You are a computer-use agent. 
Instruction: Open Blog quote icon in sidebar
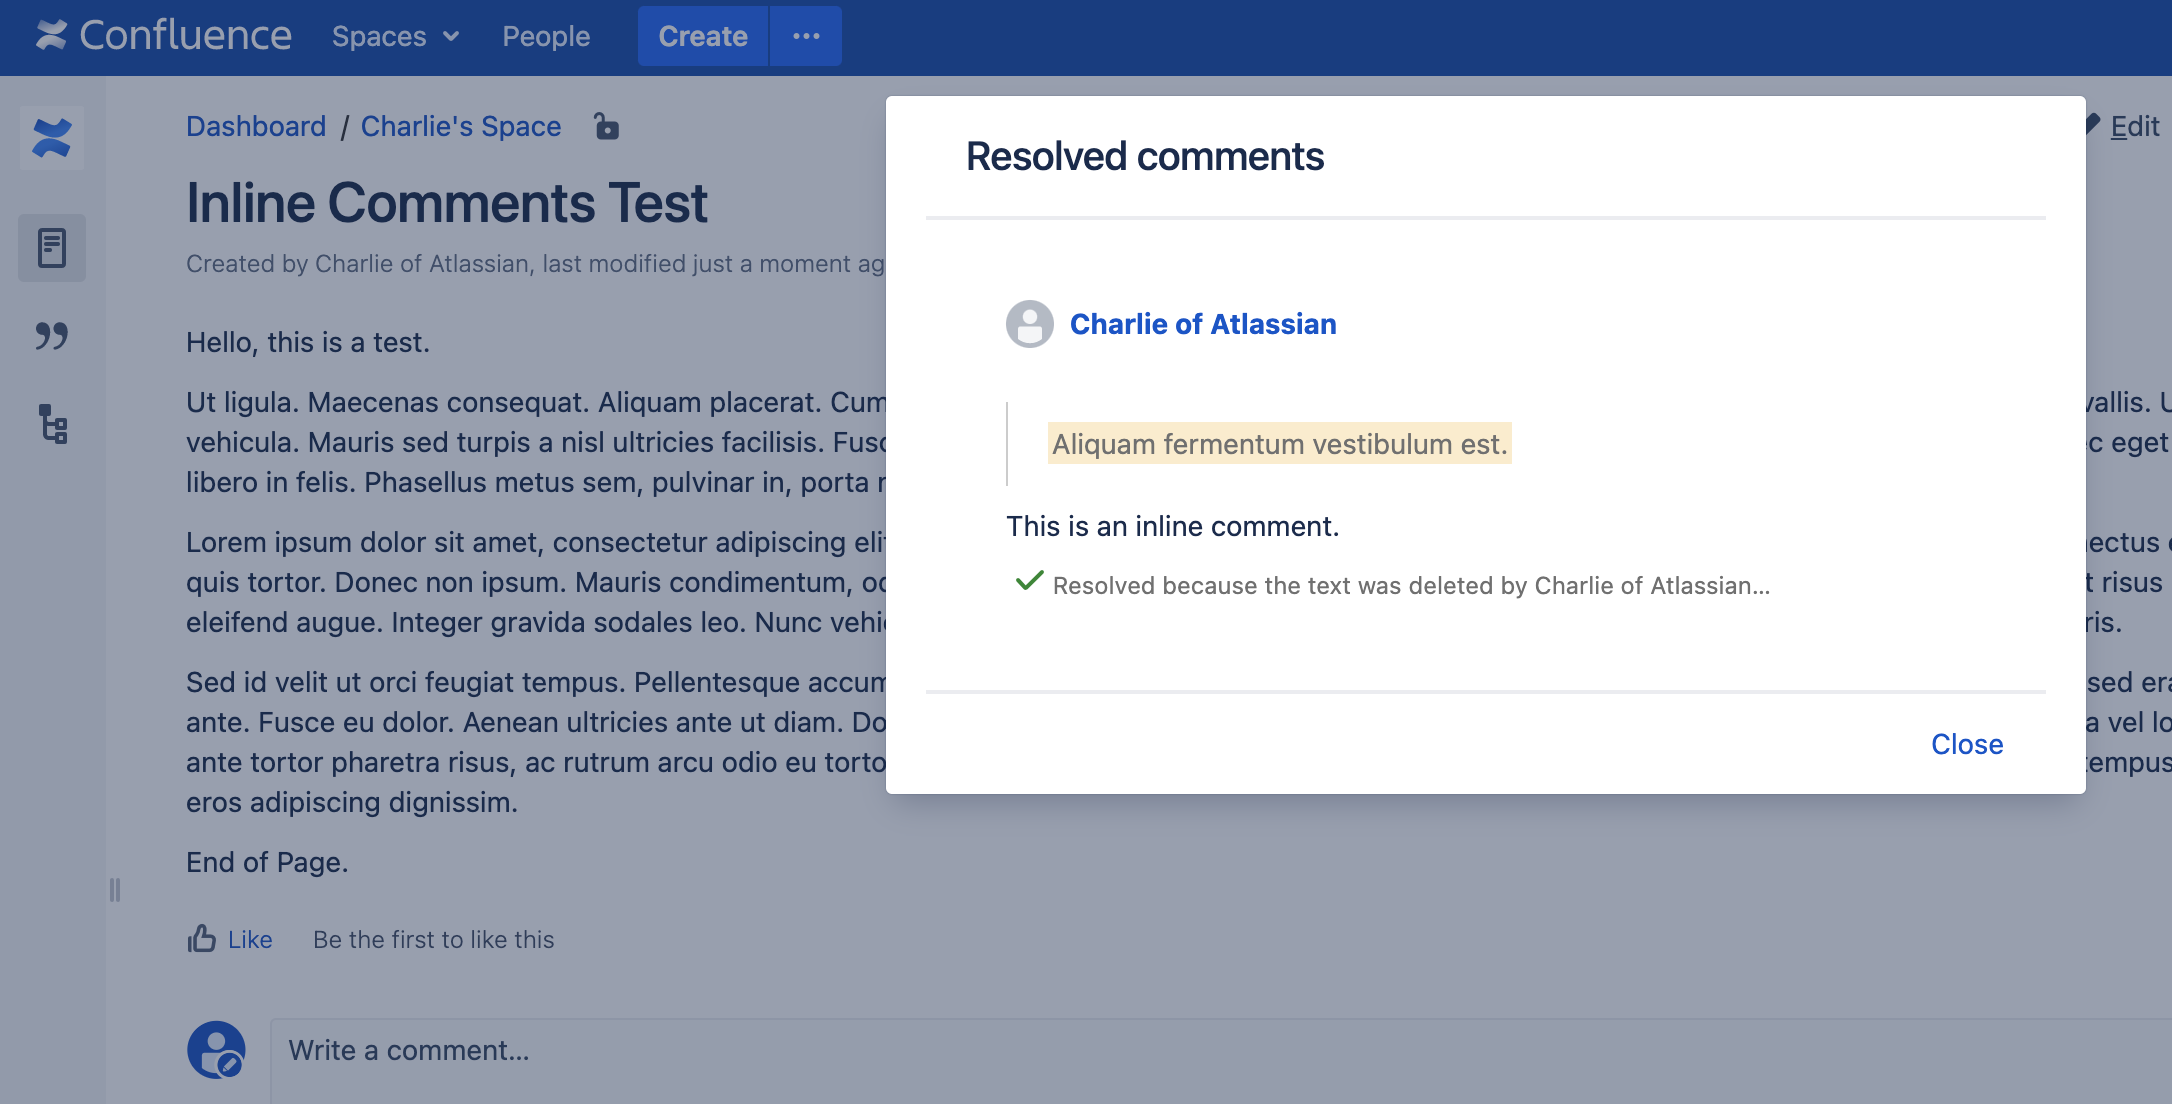click(x=52, y=336)
